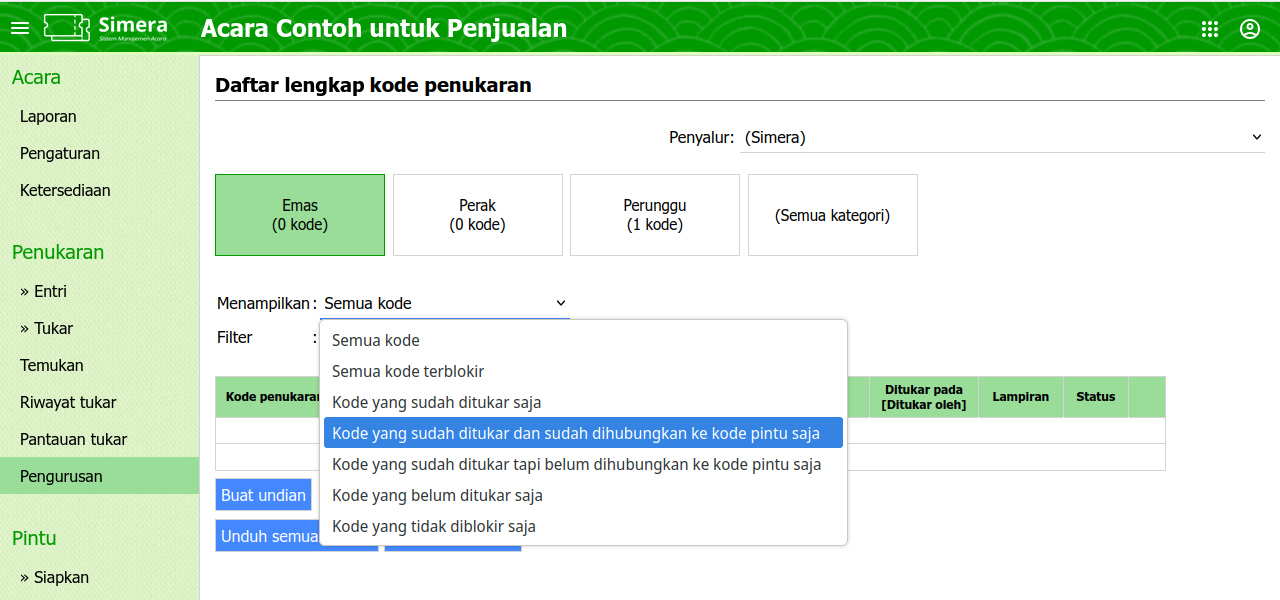The width and height of the screenshot is (1280, 600).
Task: Open the user account icon
Action: (x=1250, y=29)
